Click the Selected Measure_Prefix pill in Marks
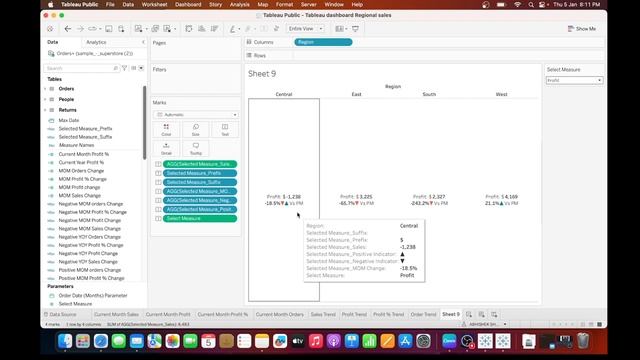The height and width of the screenshot is (360, 640). [200, 173]
